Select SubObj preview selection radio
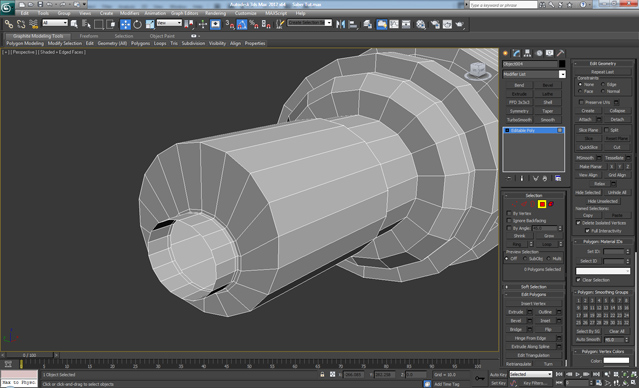 click(524, 258)
